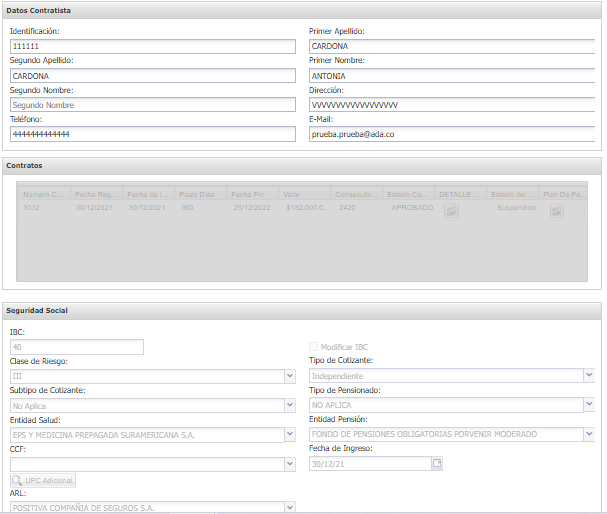
Task: Click the Teléfono input field
Action: (x=152, y=133)
